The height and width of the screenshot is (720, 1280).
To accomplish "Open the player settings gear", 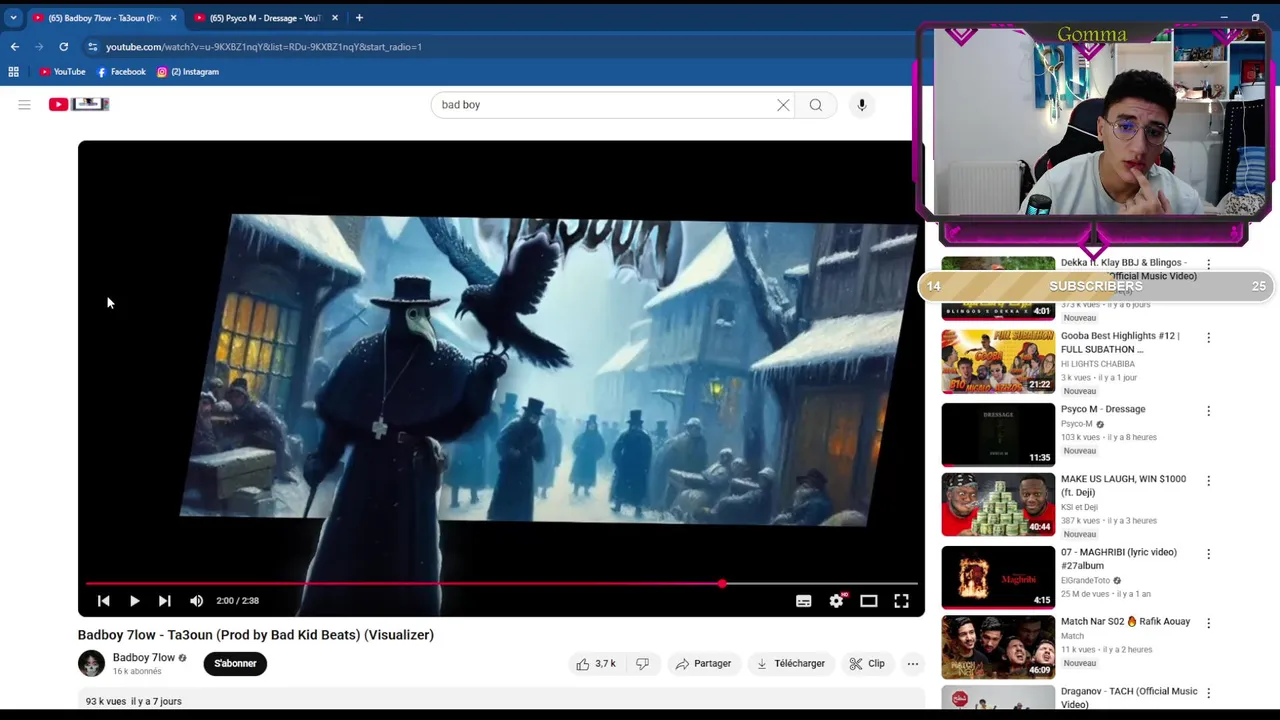I will click(x=837, y=601).
